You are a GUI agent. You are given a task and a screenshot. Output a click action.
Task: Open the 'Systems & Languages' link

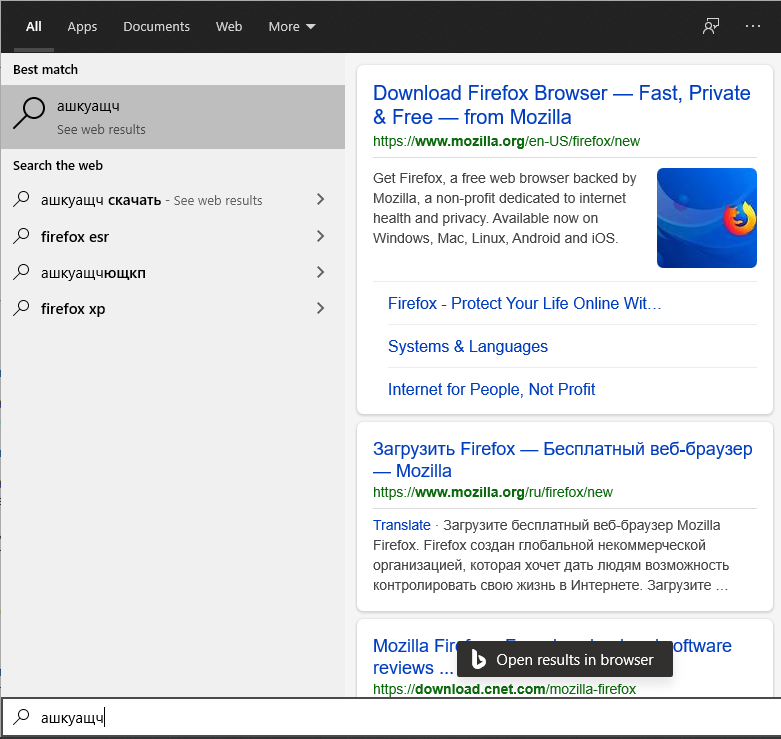468,346
